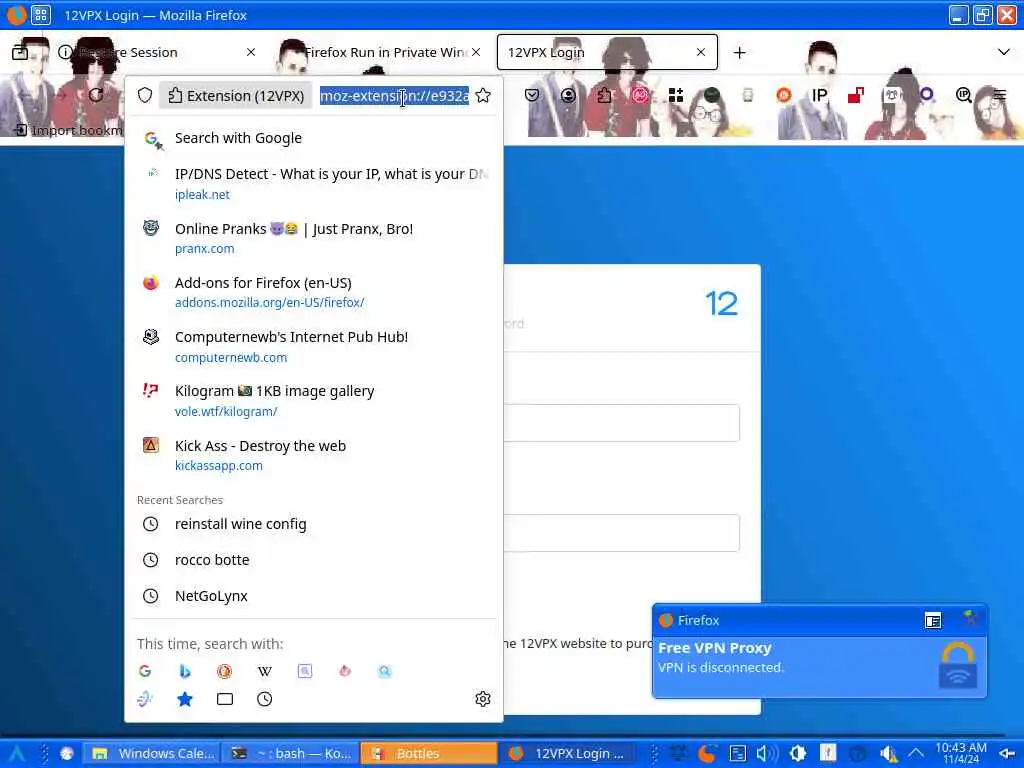Show hidden tray icons arrow

click(x=916, y=754)
